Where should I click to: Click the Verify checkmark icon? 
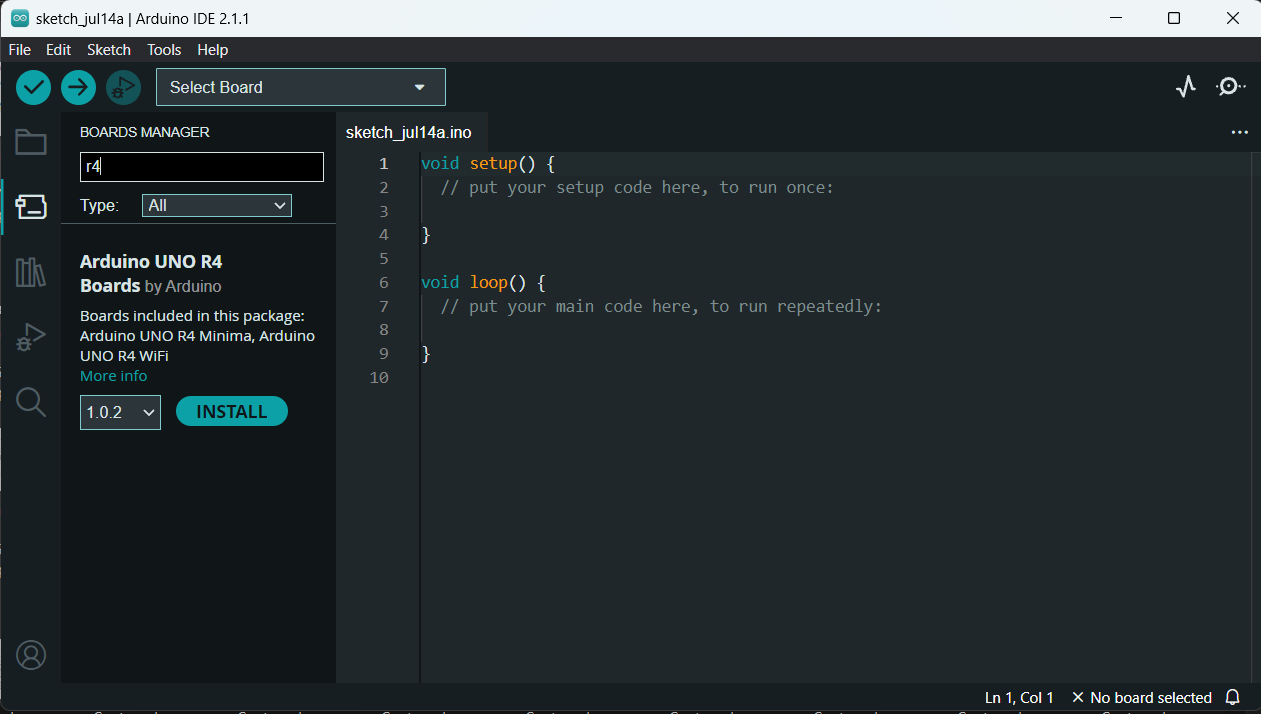[33, 87]
